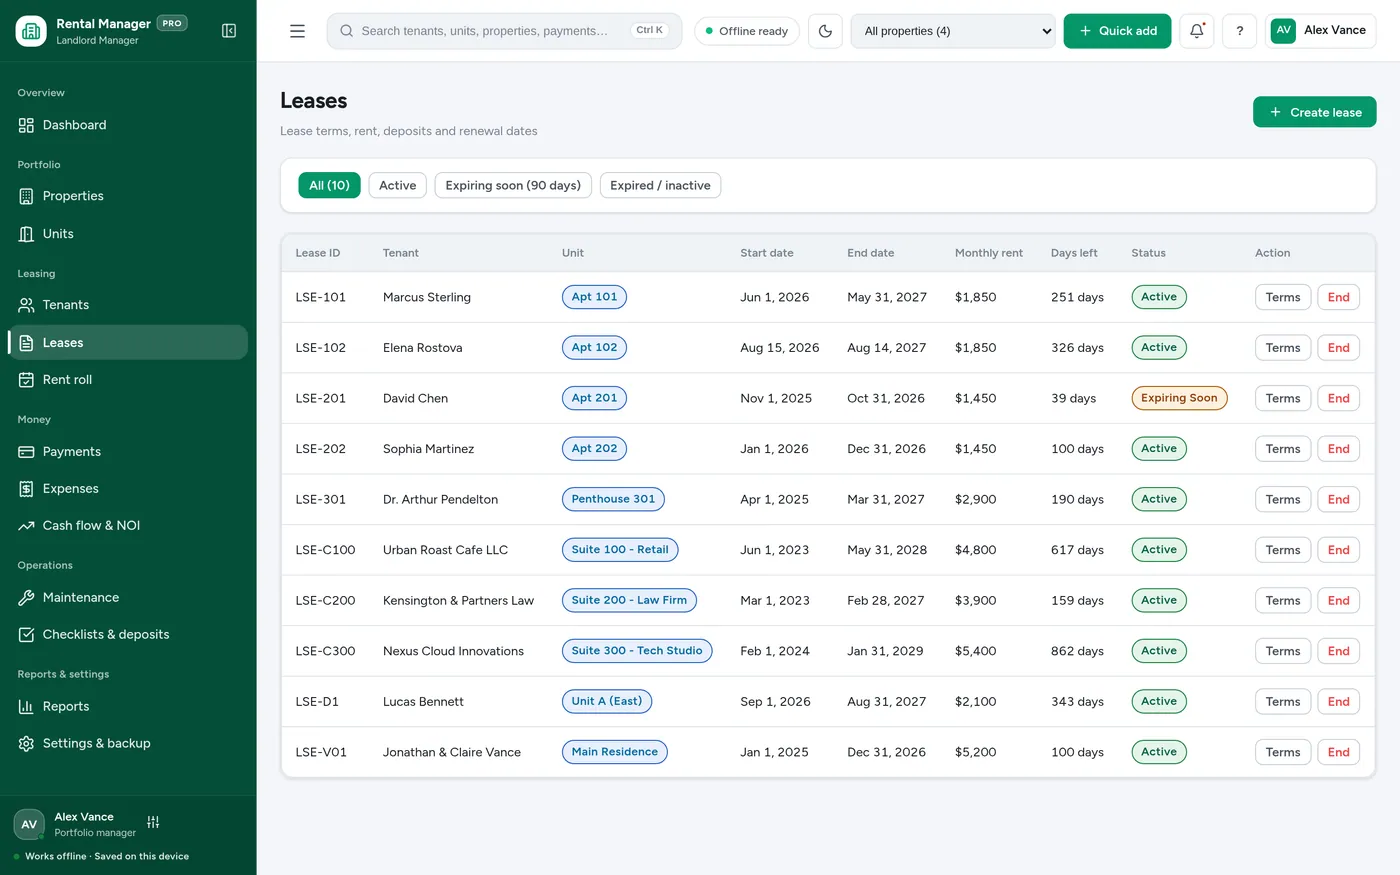Open the Main Residence unit tag
The image size is (1400, 875).
pyautogui.click(x=614, y=752)
